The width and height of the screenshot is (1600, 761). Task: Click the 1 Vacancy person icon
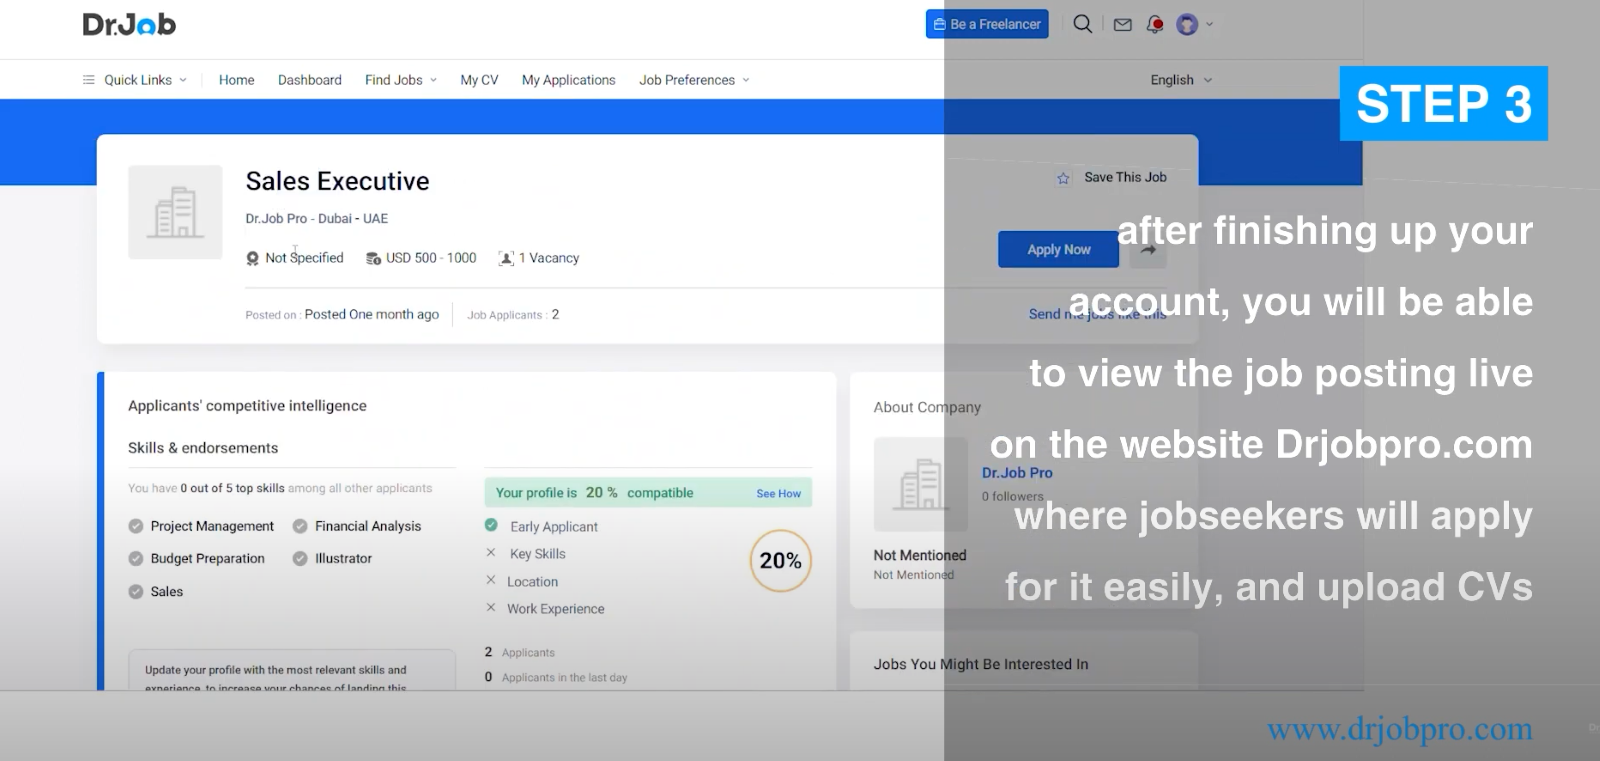click(506, 258)
